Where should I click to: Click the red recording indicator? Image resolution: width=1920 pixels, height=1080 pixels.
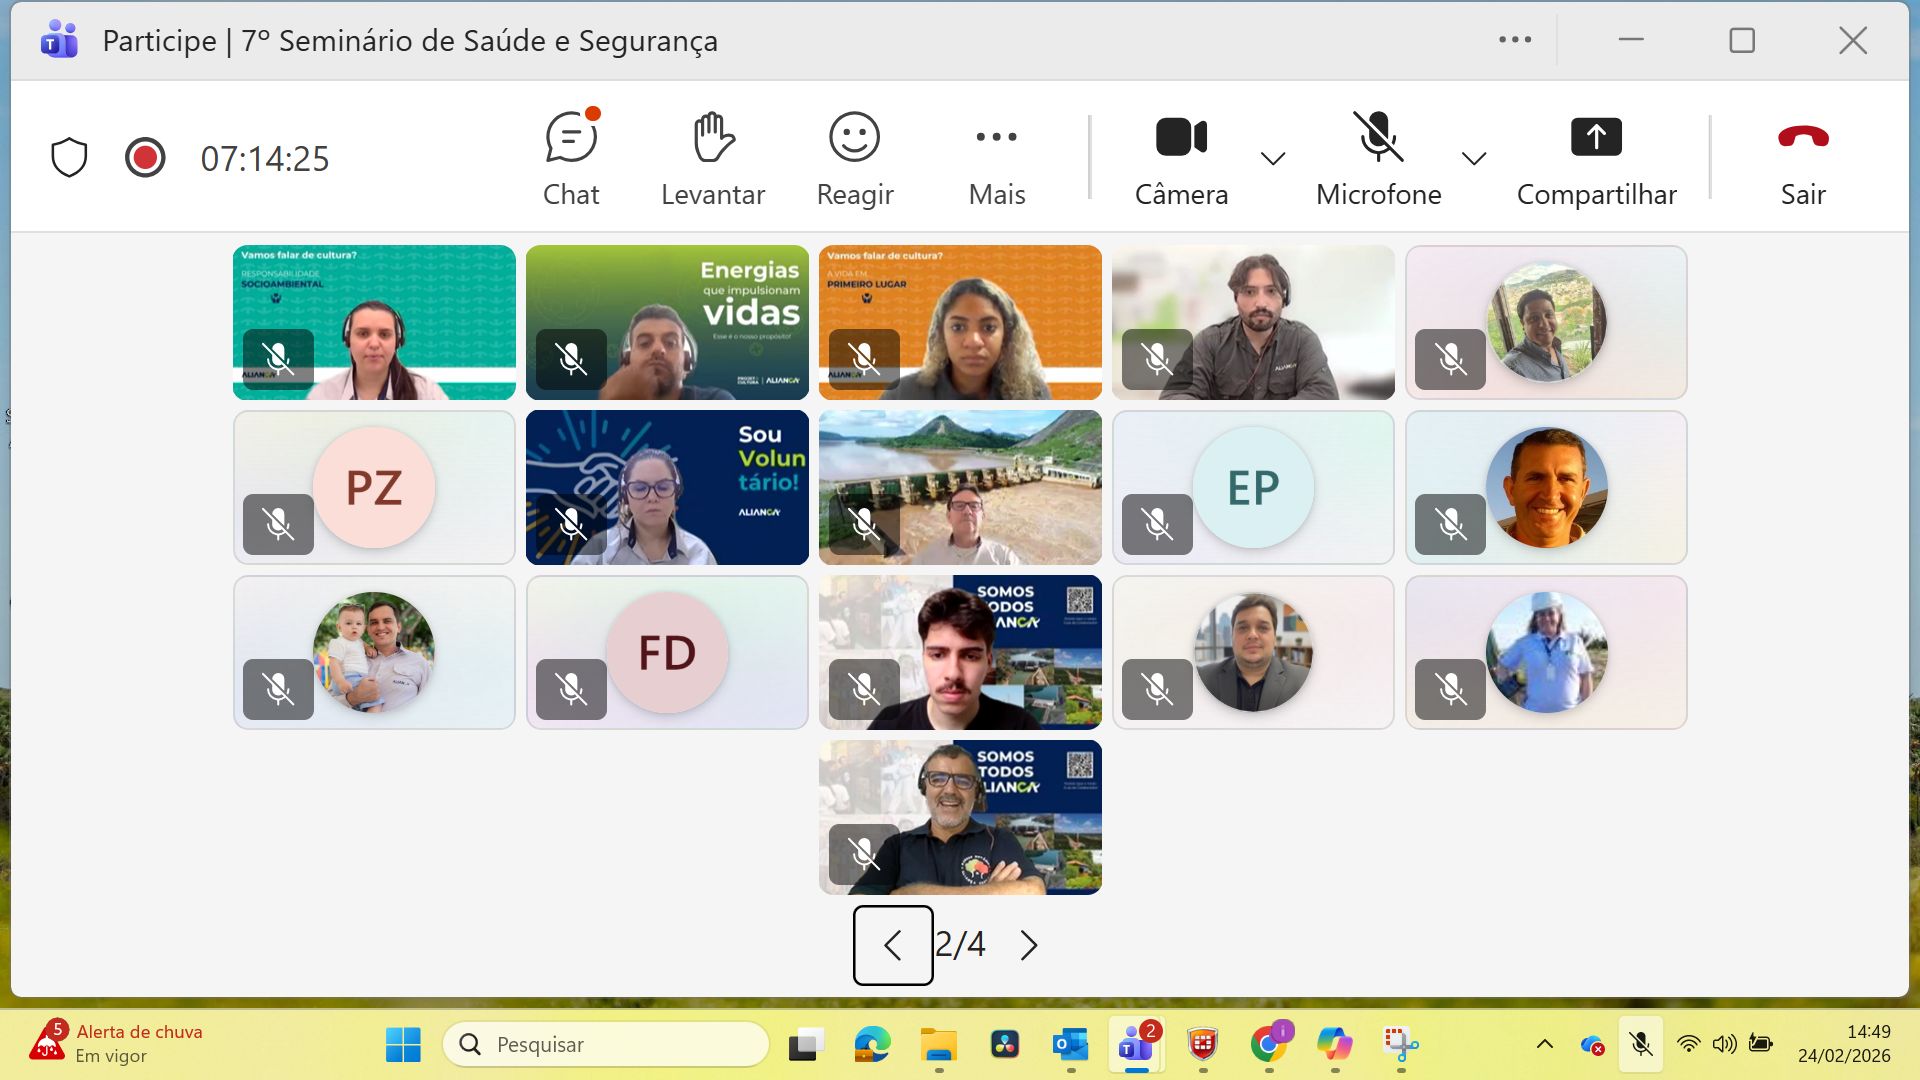[145, 158]
